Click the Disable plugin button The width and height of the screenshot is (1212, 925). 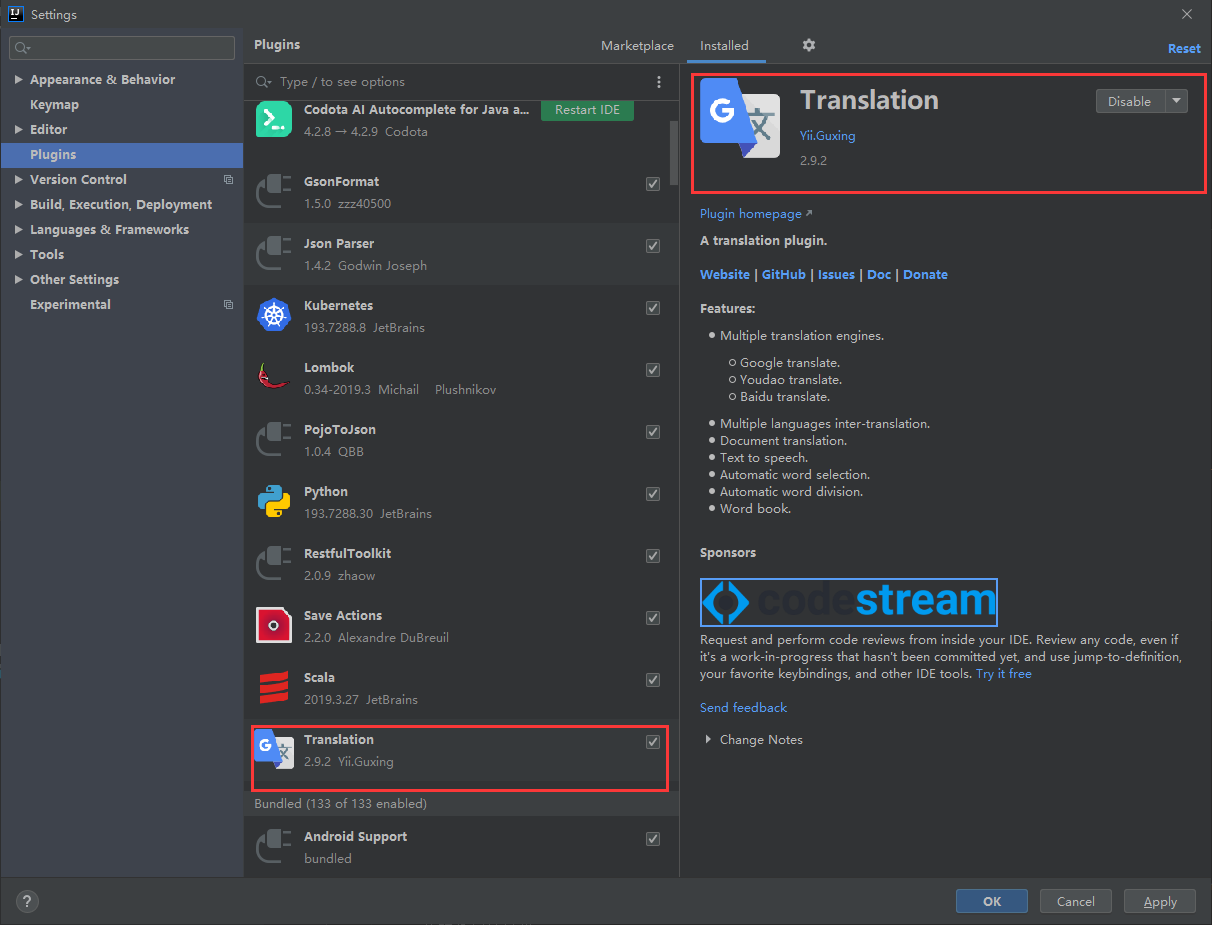(x=1130, y=101)
